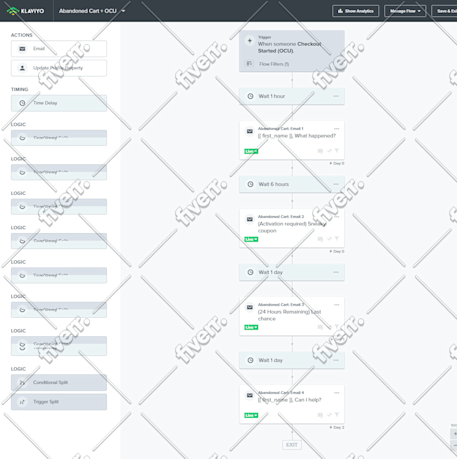This screenshot has width=457, height=459.
Task: Click the envelope icon of the Email action
Action: pos(22,49)
